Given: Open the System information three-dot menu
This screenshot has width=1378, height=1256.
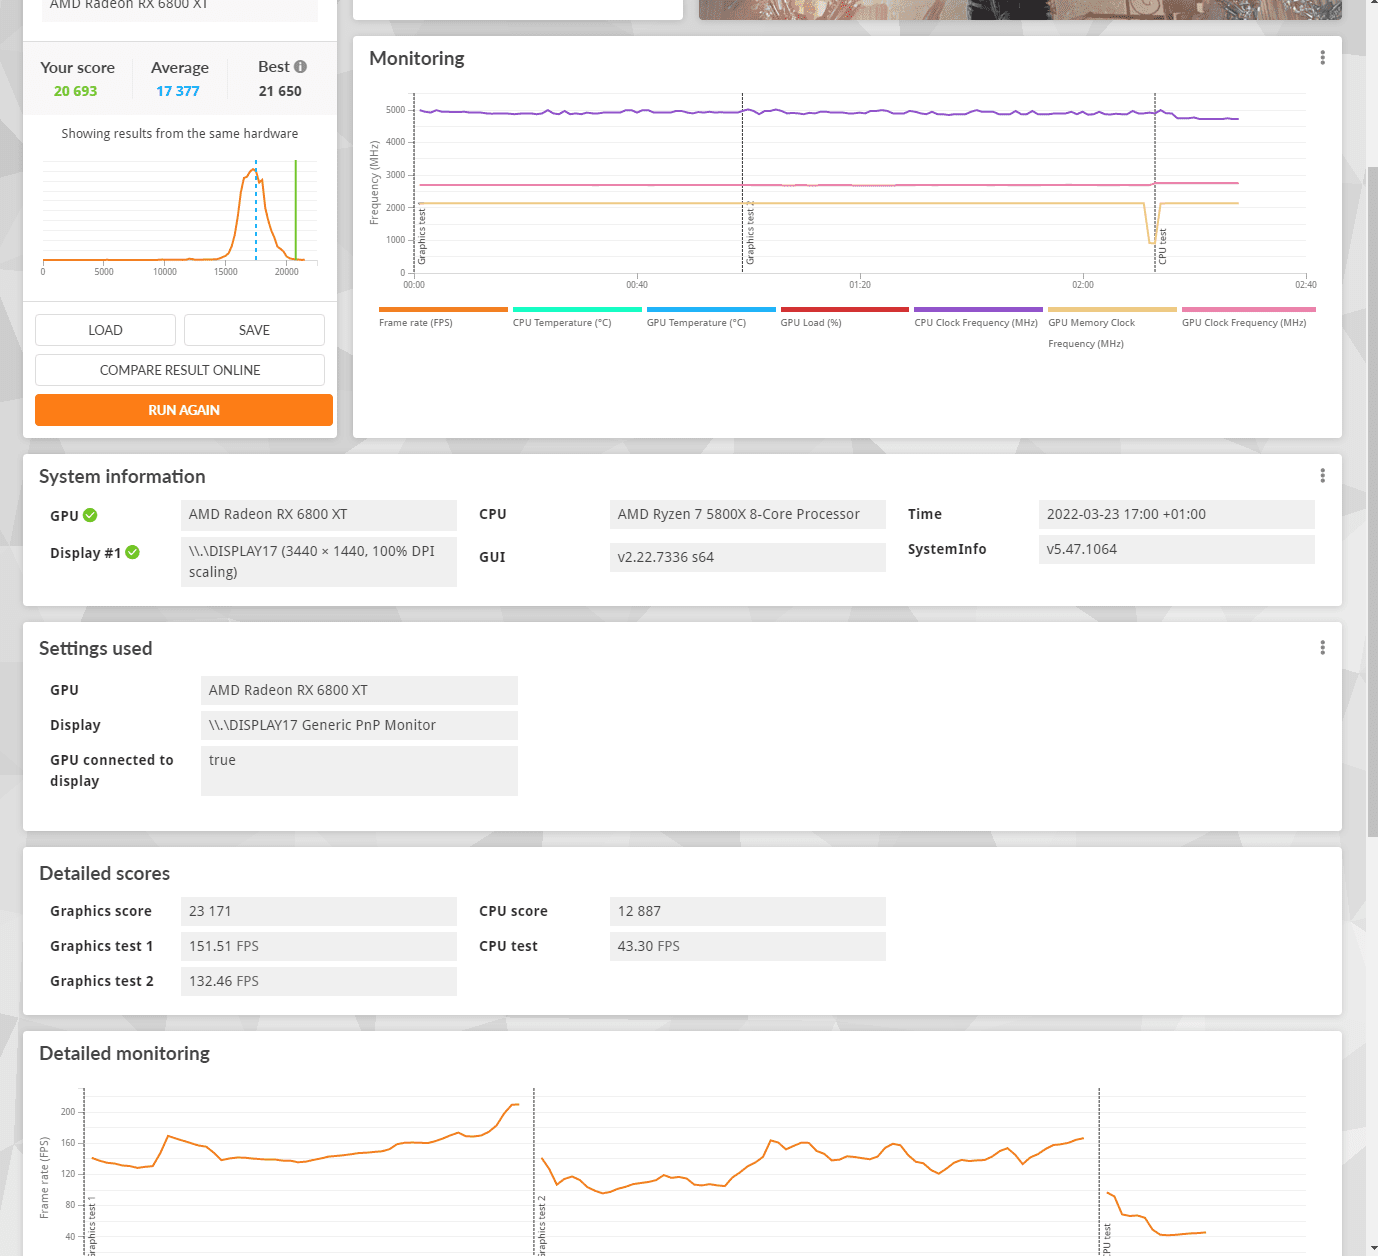Looking at the screenshot, I should (x=1322, y=476).
